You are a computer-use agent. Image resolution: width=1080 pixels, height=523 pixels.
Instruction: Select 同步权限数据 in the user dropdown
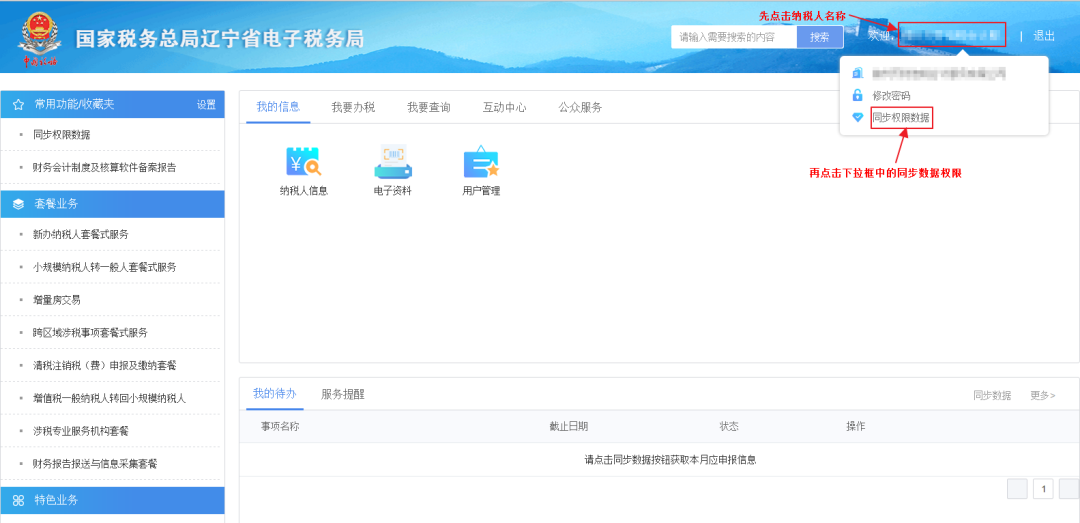click(900, 118)
